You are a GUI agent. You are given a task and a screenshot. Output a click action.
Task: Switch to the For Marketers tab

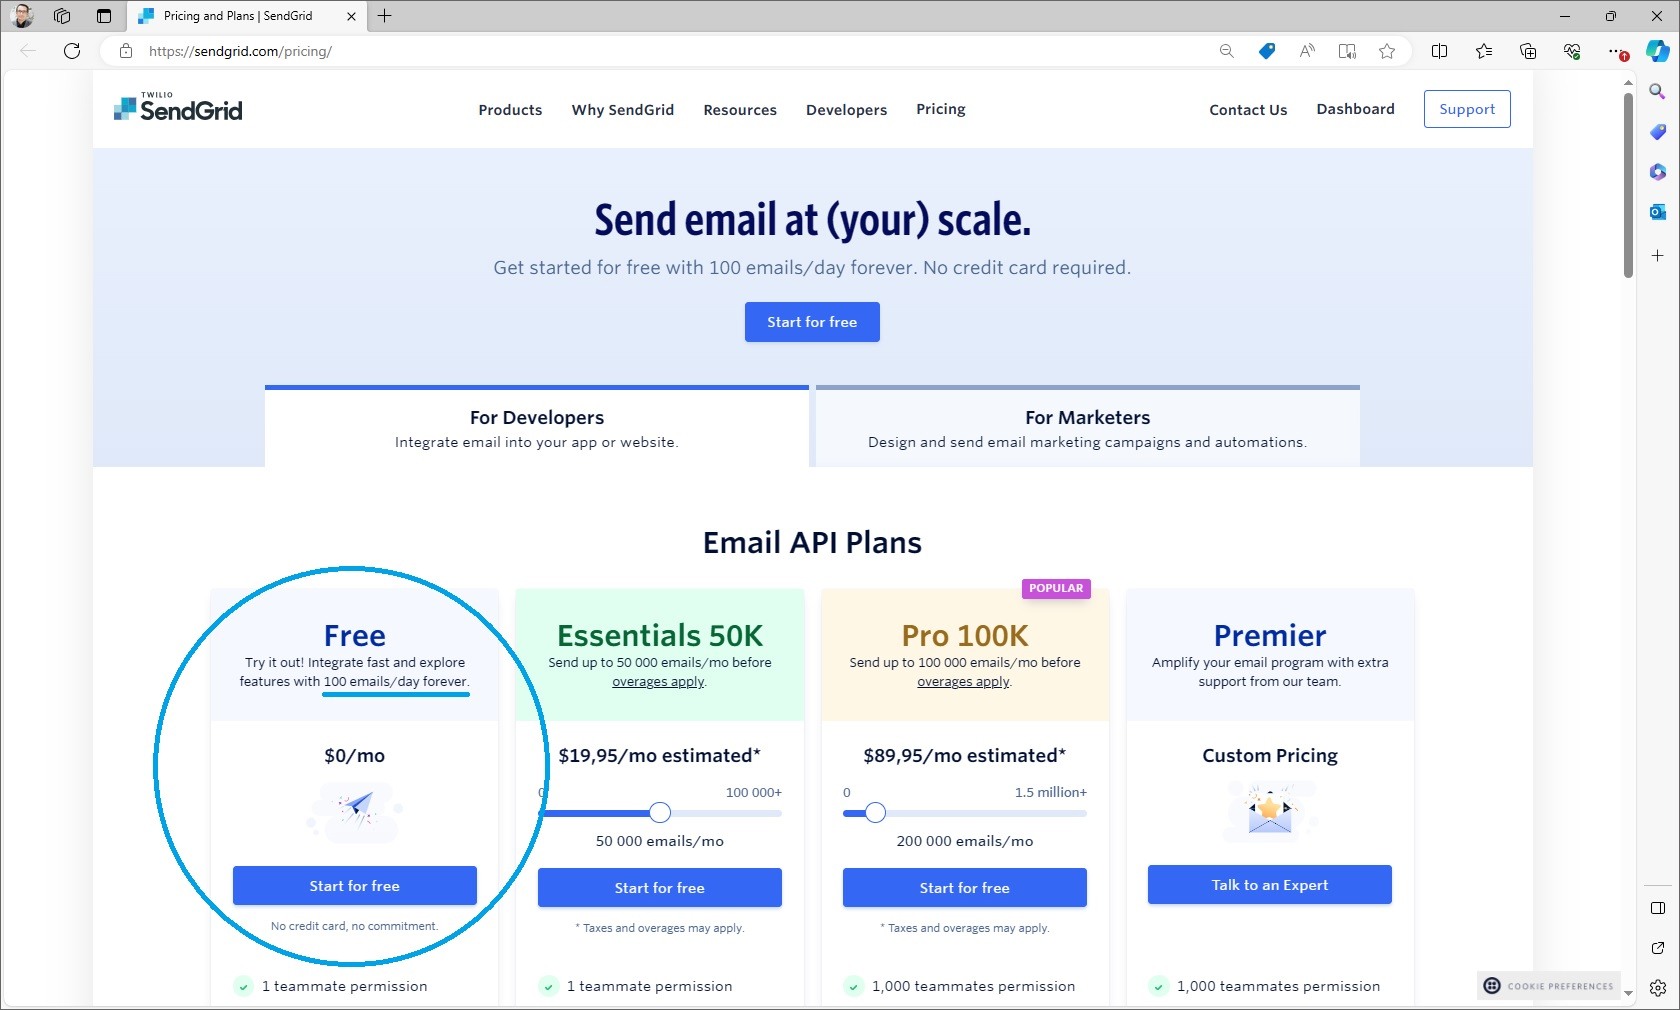(x=1088, y=428)
